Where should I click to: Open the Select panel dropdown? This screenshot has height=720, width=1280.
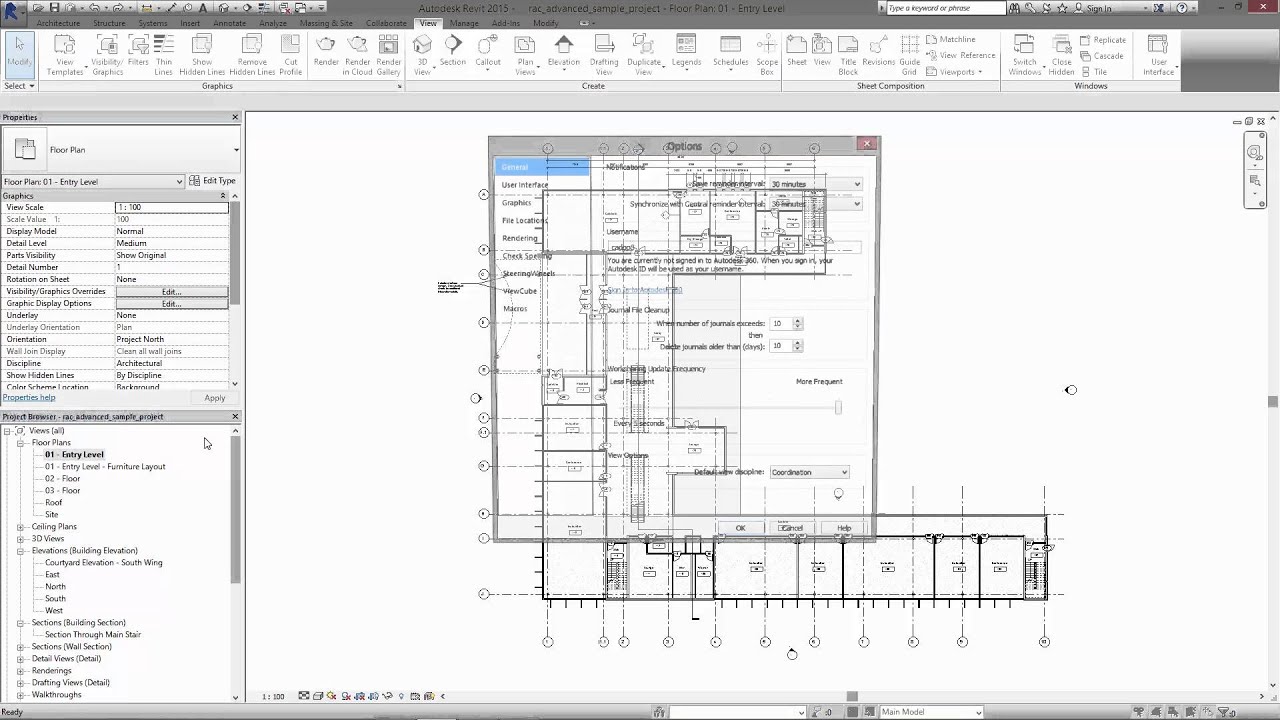pos(19,86)
